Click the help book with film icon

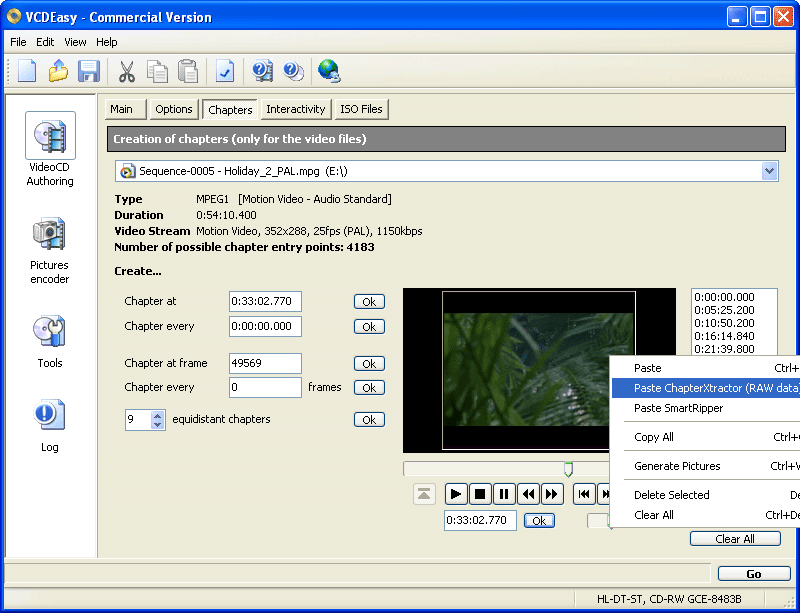tap(262, 70)
